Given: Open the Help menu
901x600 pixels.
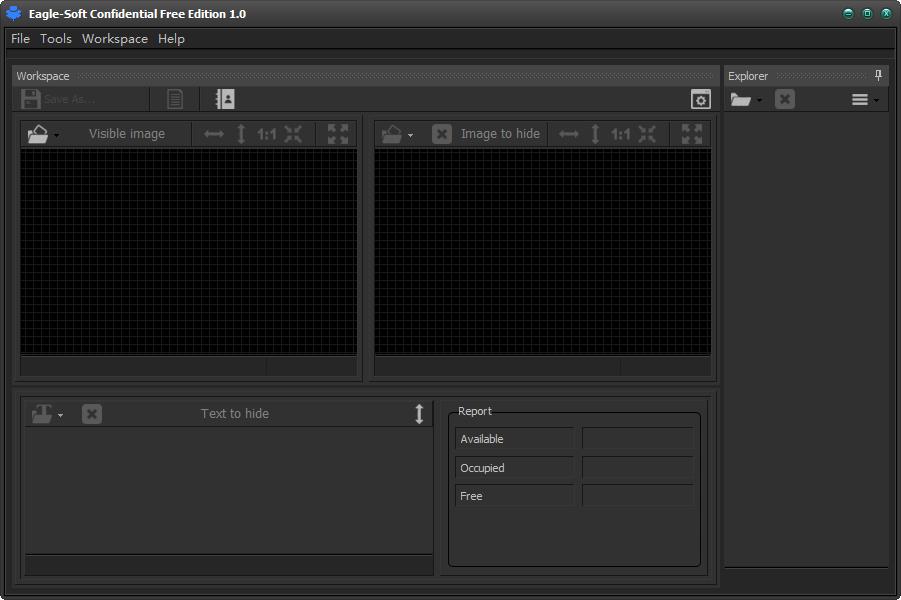Looking at the screenshot, I should pyautogui.click(x=171, y=39).
